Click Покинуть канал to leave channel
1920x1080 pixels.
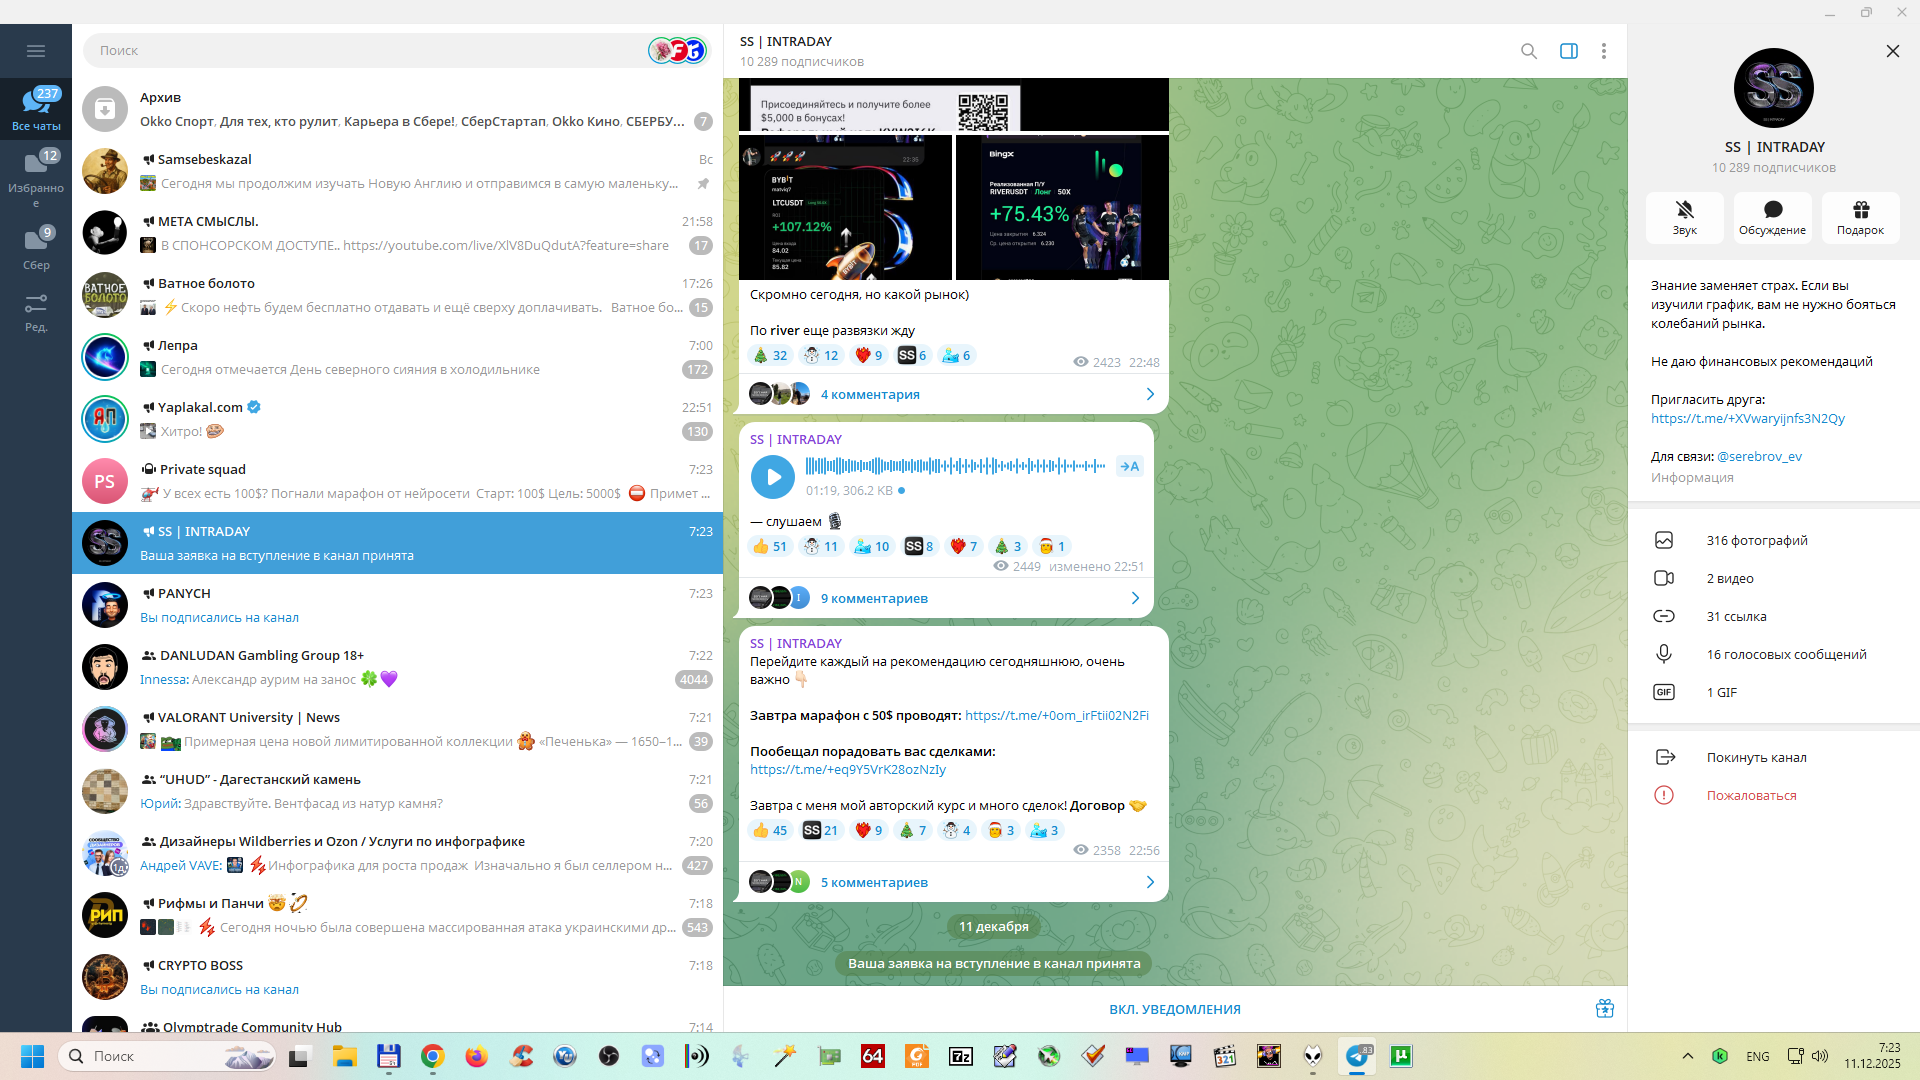(1755, 757)
